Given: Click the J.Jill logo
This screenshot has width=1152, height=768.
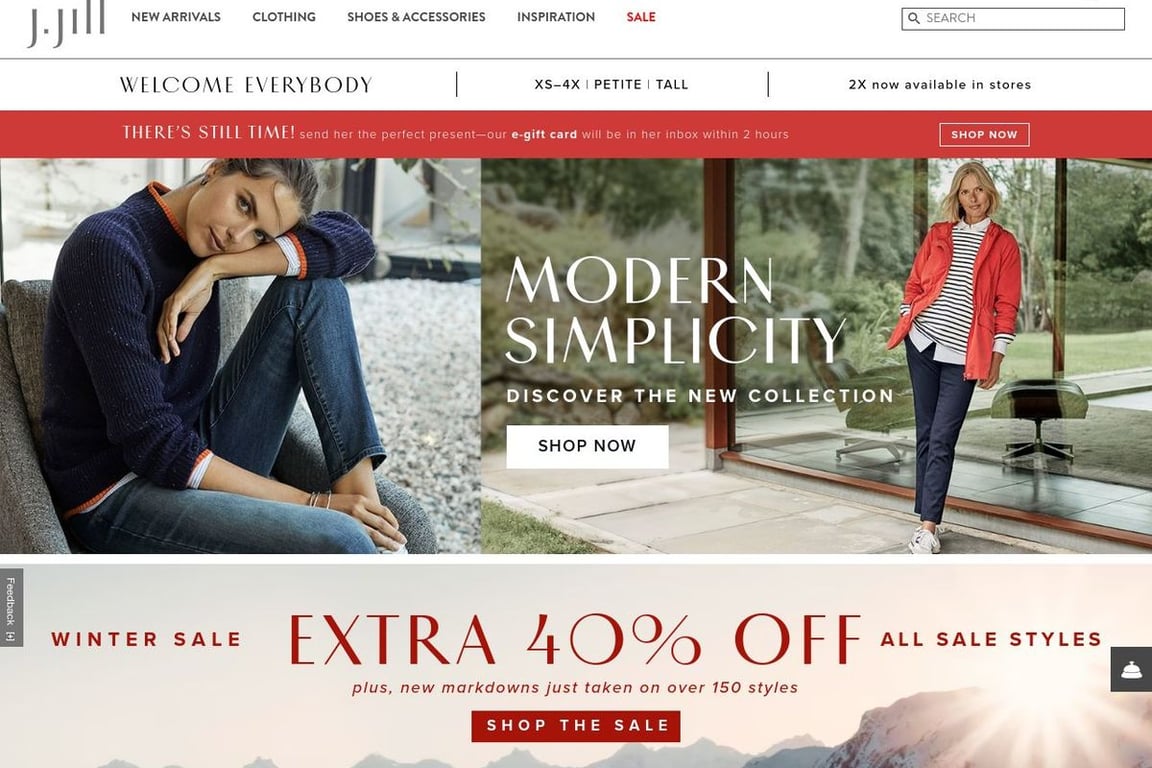Looking at the screenshot, I should (66, 24).
